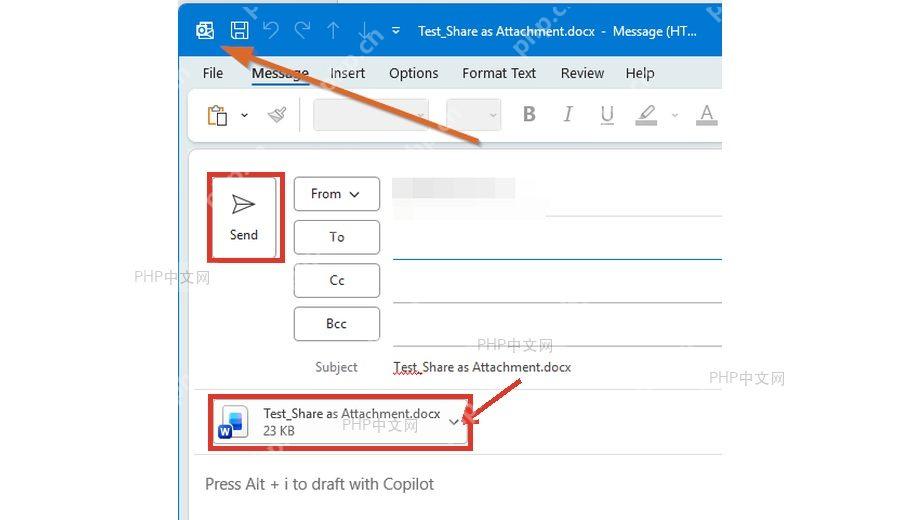
Task: Toggle Italic formatting
Action: [568, 115]
